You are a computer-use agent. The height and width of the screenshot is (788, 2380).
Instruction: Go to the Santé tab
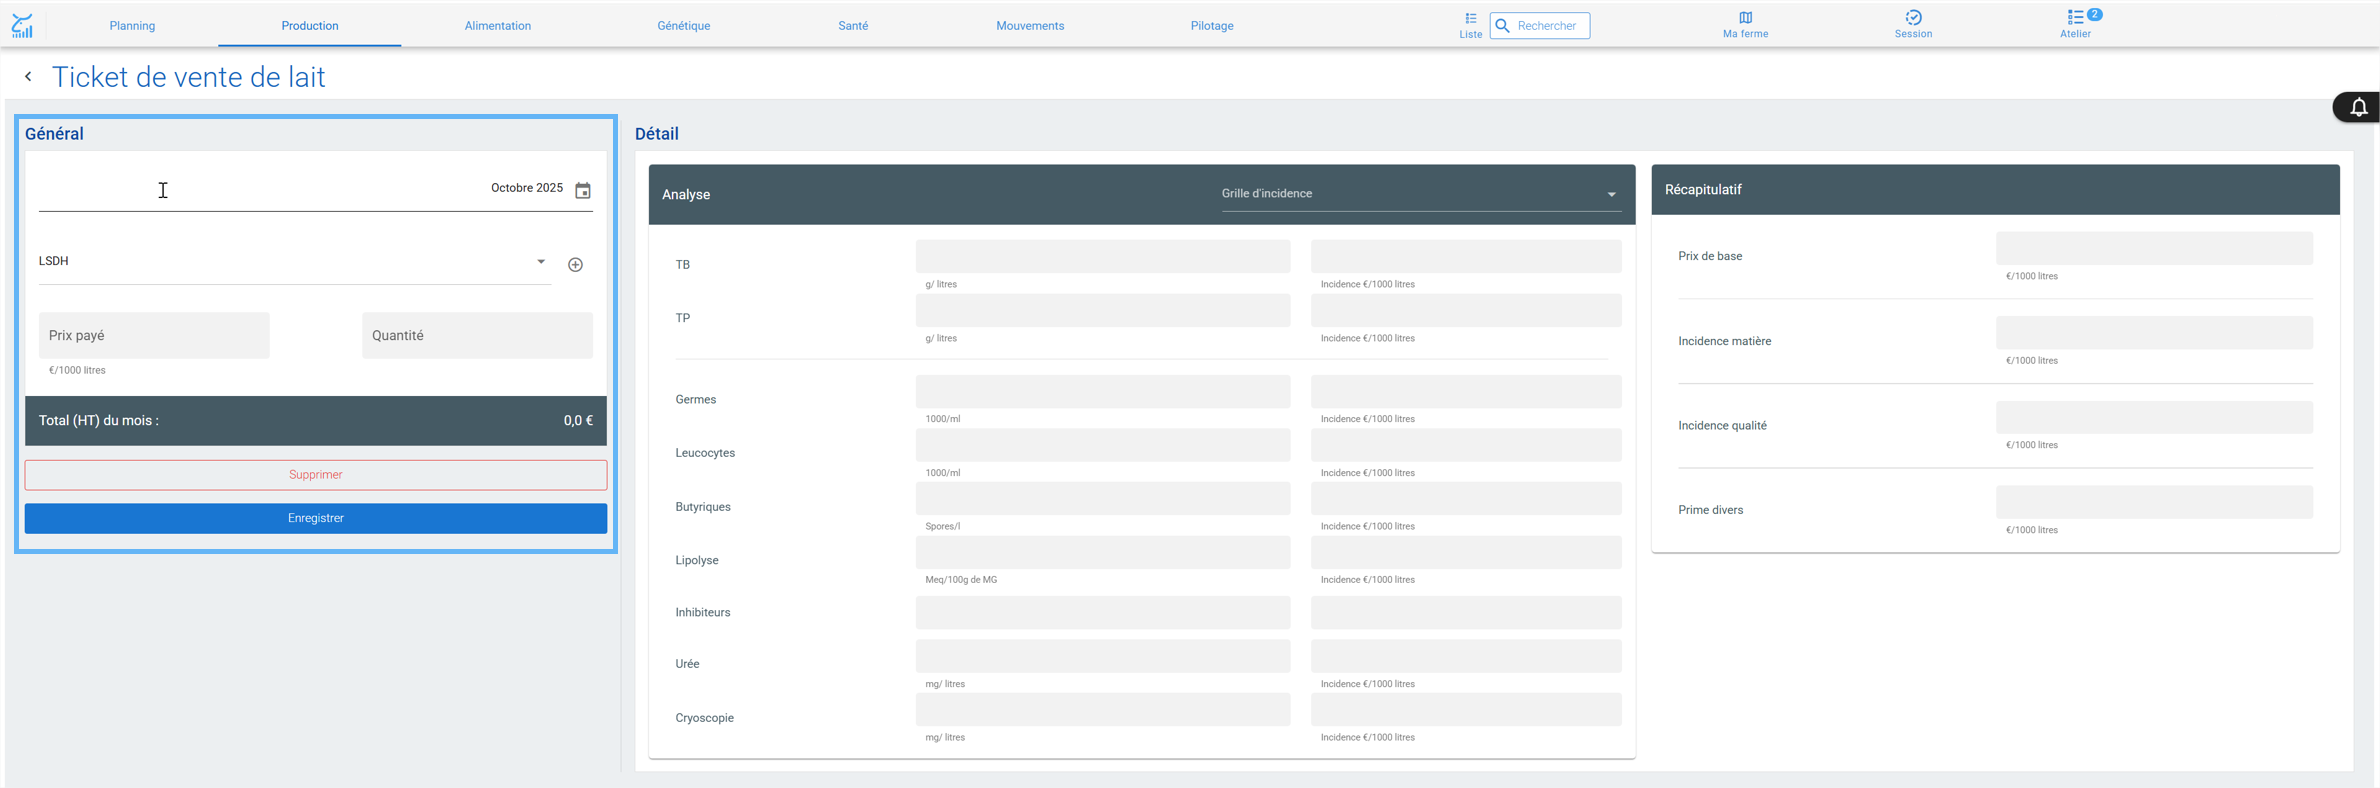tap(853, 26)
